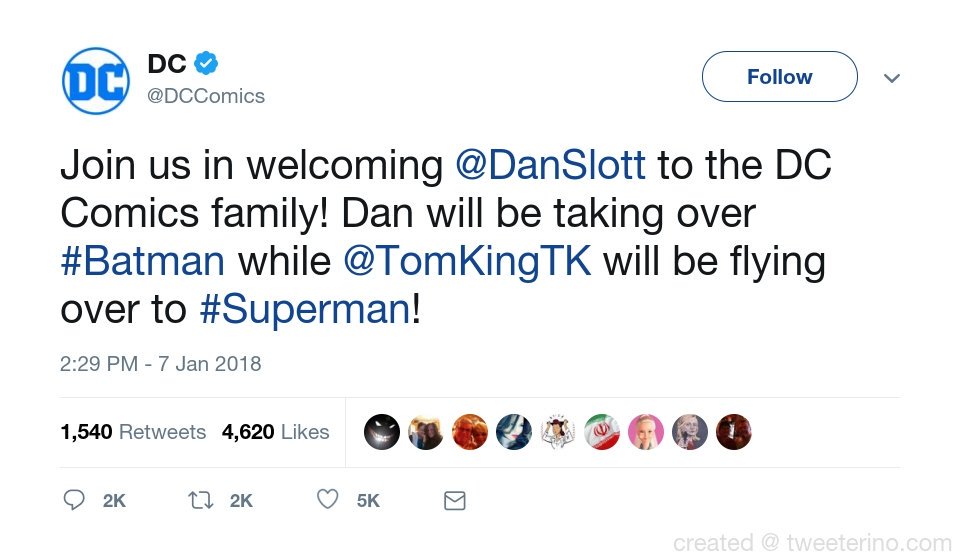The image size is (960, 558).
Task: Click the #Superman hashtag
Action: pyautogui.click(x=305, y=309)
